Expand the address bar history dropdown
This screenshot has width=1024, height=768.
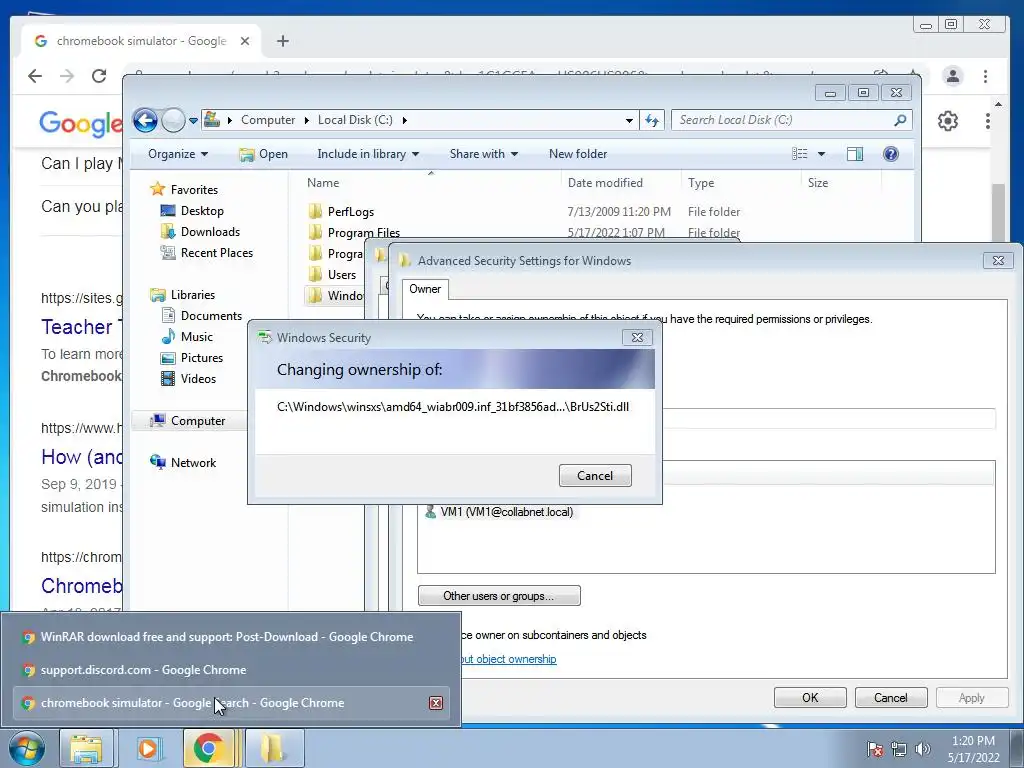[629, 120]
